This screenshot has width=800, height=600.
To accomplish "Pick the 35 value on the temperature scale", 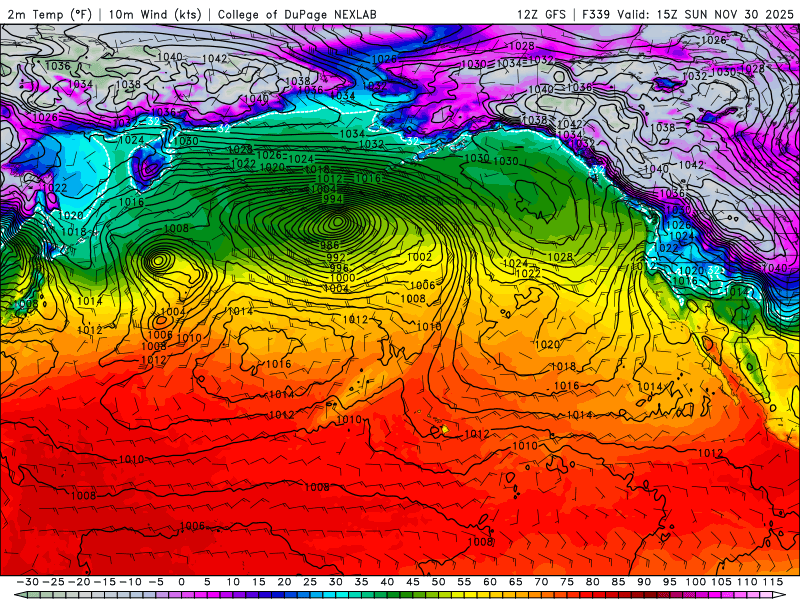I will (361, 582).
